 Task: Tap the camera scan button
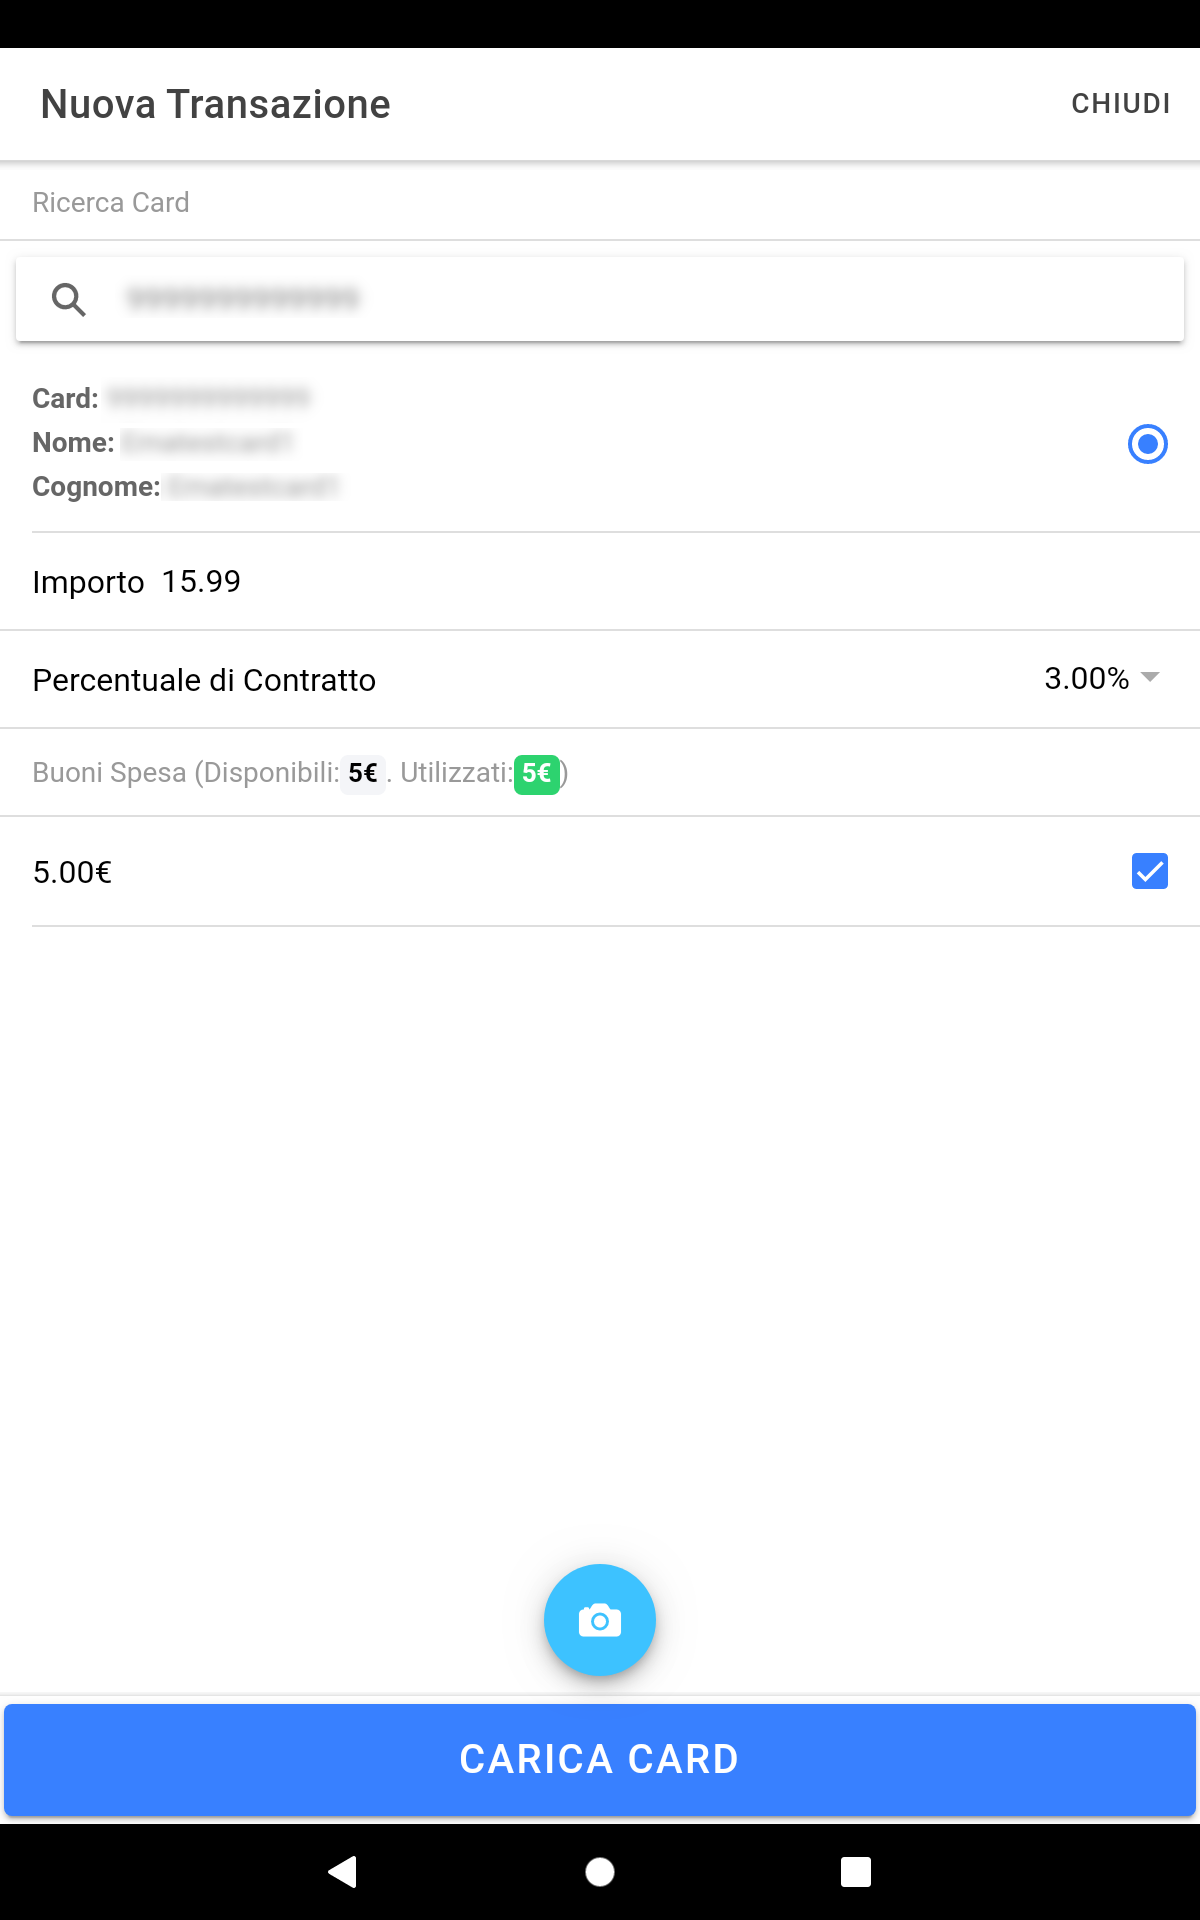[600, 1620]
